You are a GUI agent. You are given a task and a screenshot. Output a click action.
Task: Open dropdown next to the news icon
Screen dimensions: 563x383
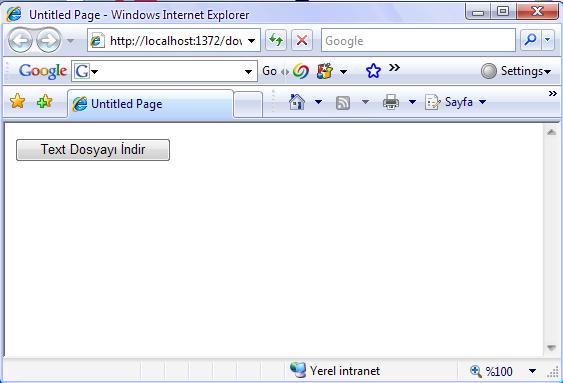click(x=344, y=72)
